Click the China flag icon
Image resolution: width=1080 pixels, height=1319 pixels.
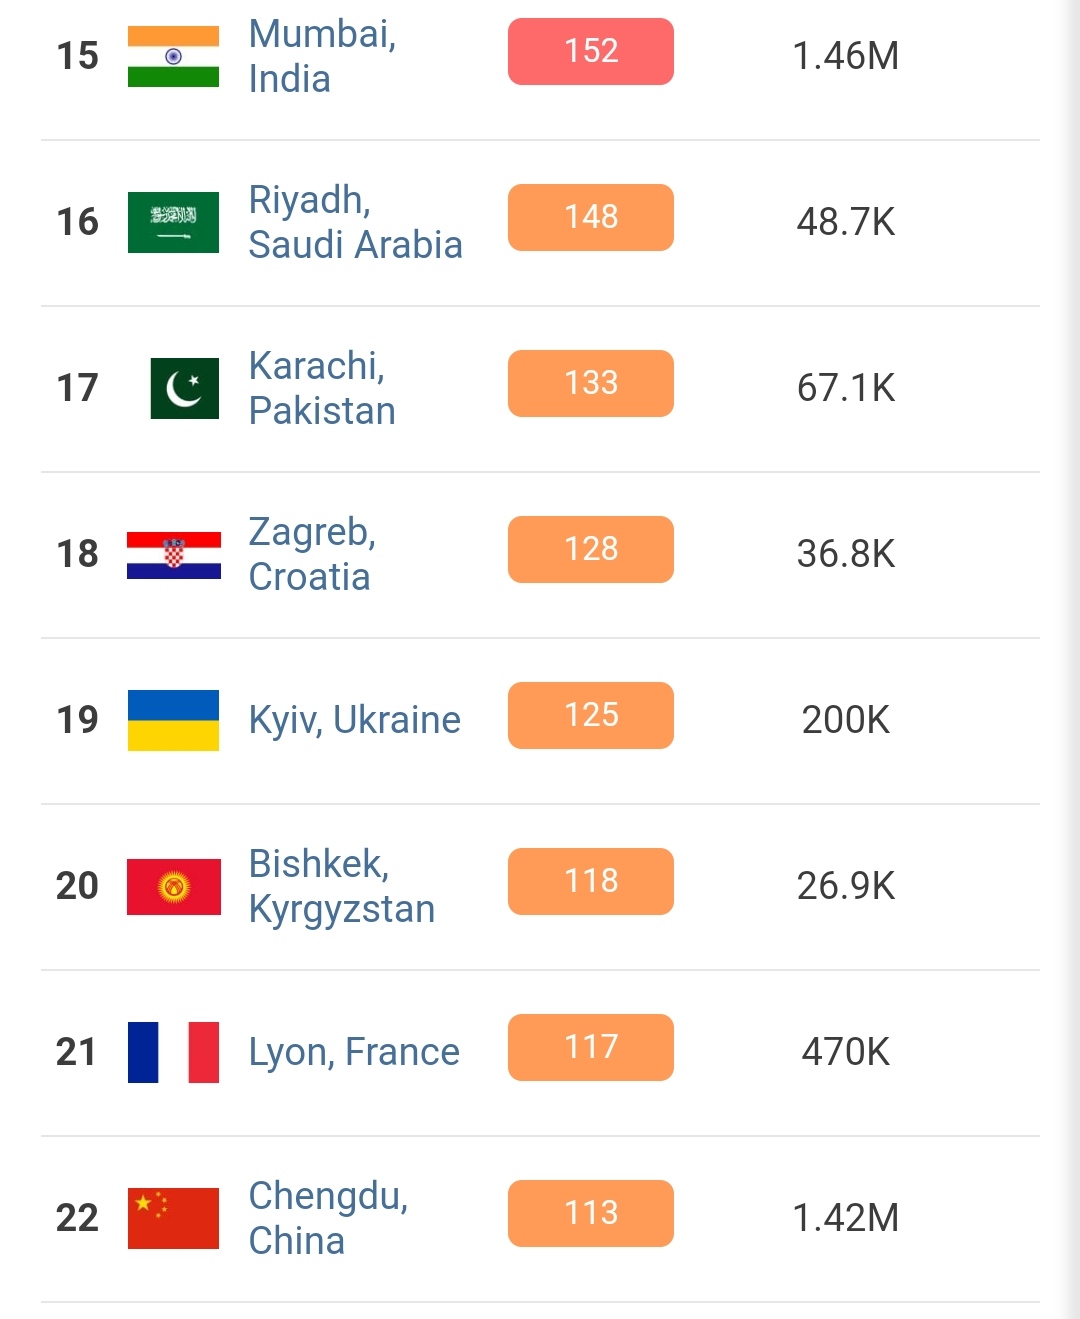(x=173, y=1218)
